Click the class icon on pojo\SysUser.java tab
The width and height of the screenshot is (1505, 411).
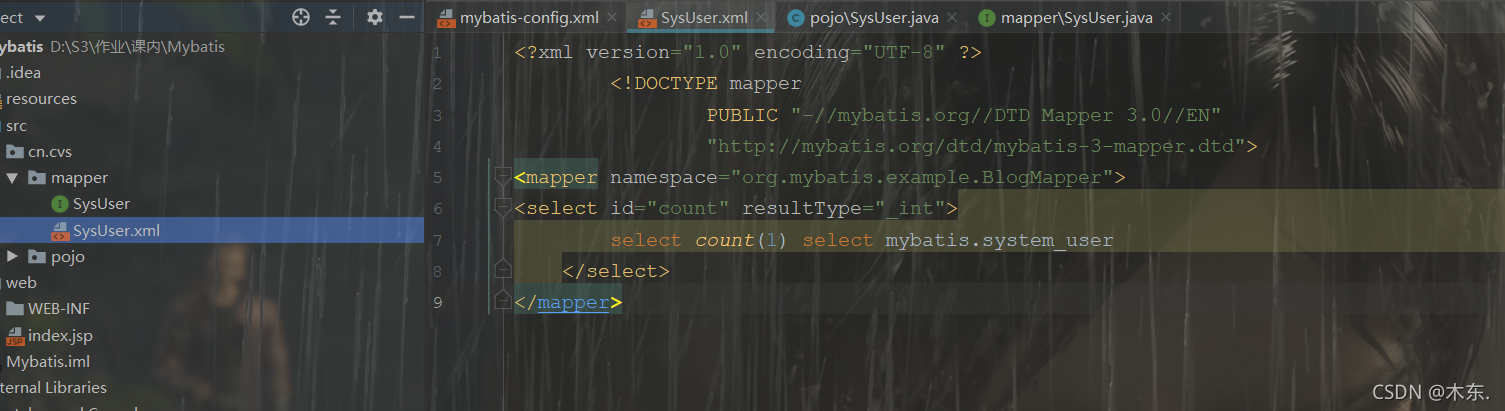[795, 18]
